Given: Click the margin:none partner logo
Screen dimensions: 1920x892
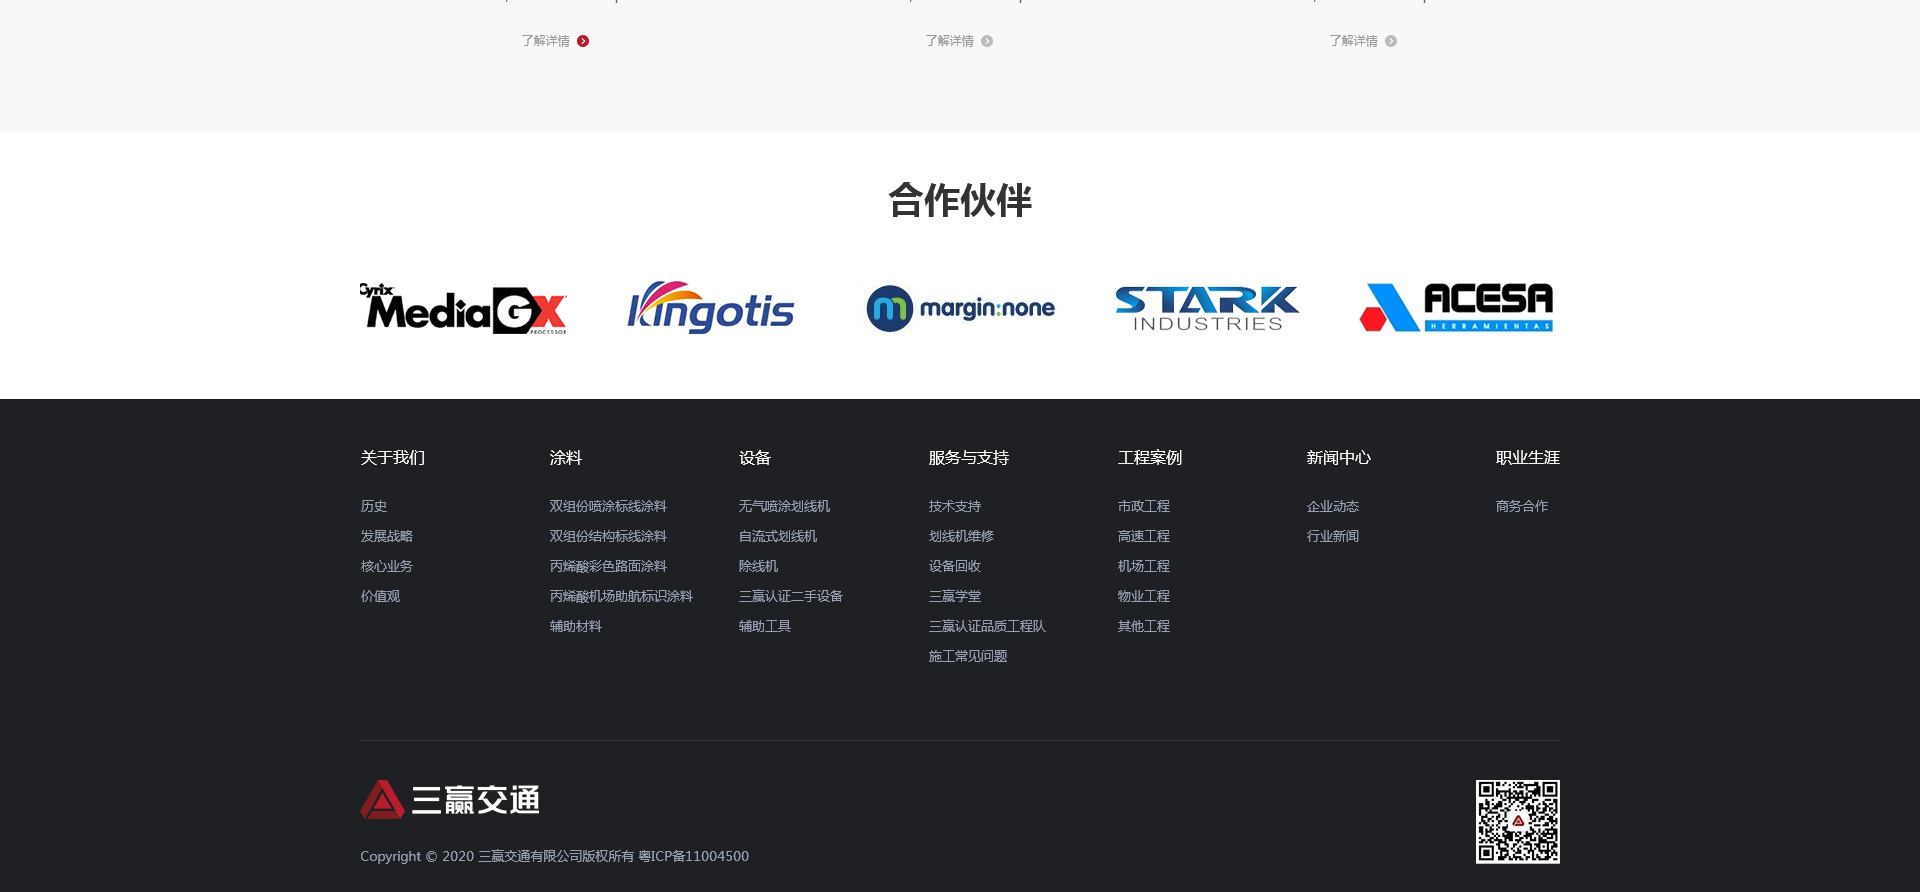Looking at the screenshot, I should point(960,308).
